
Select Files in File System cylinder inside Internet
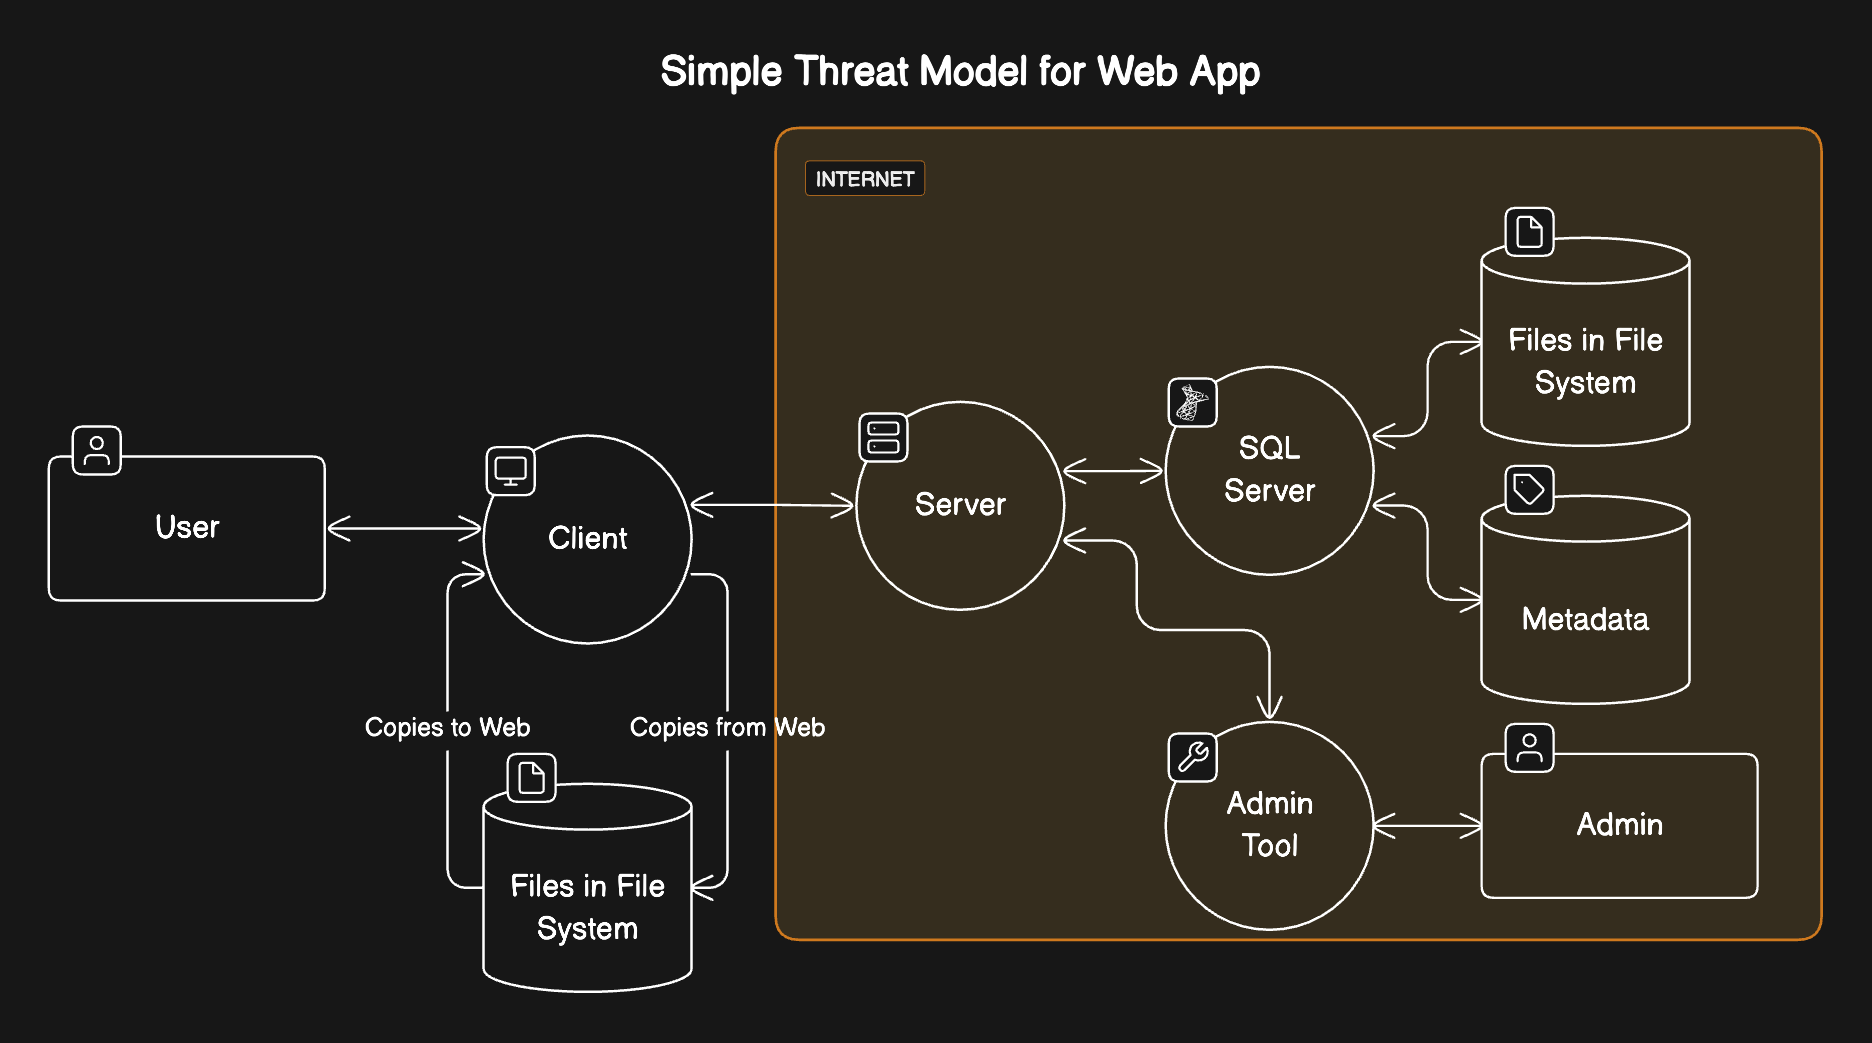pyautogui.click(x=1585, y=341)
